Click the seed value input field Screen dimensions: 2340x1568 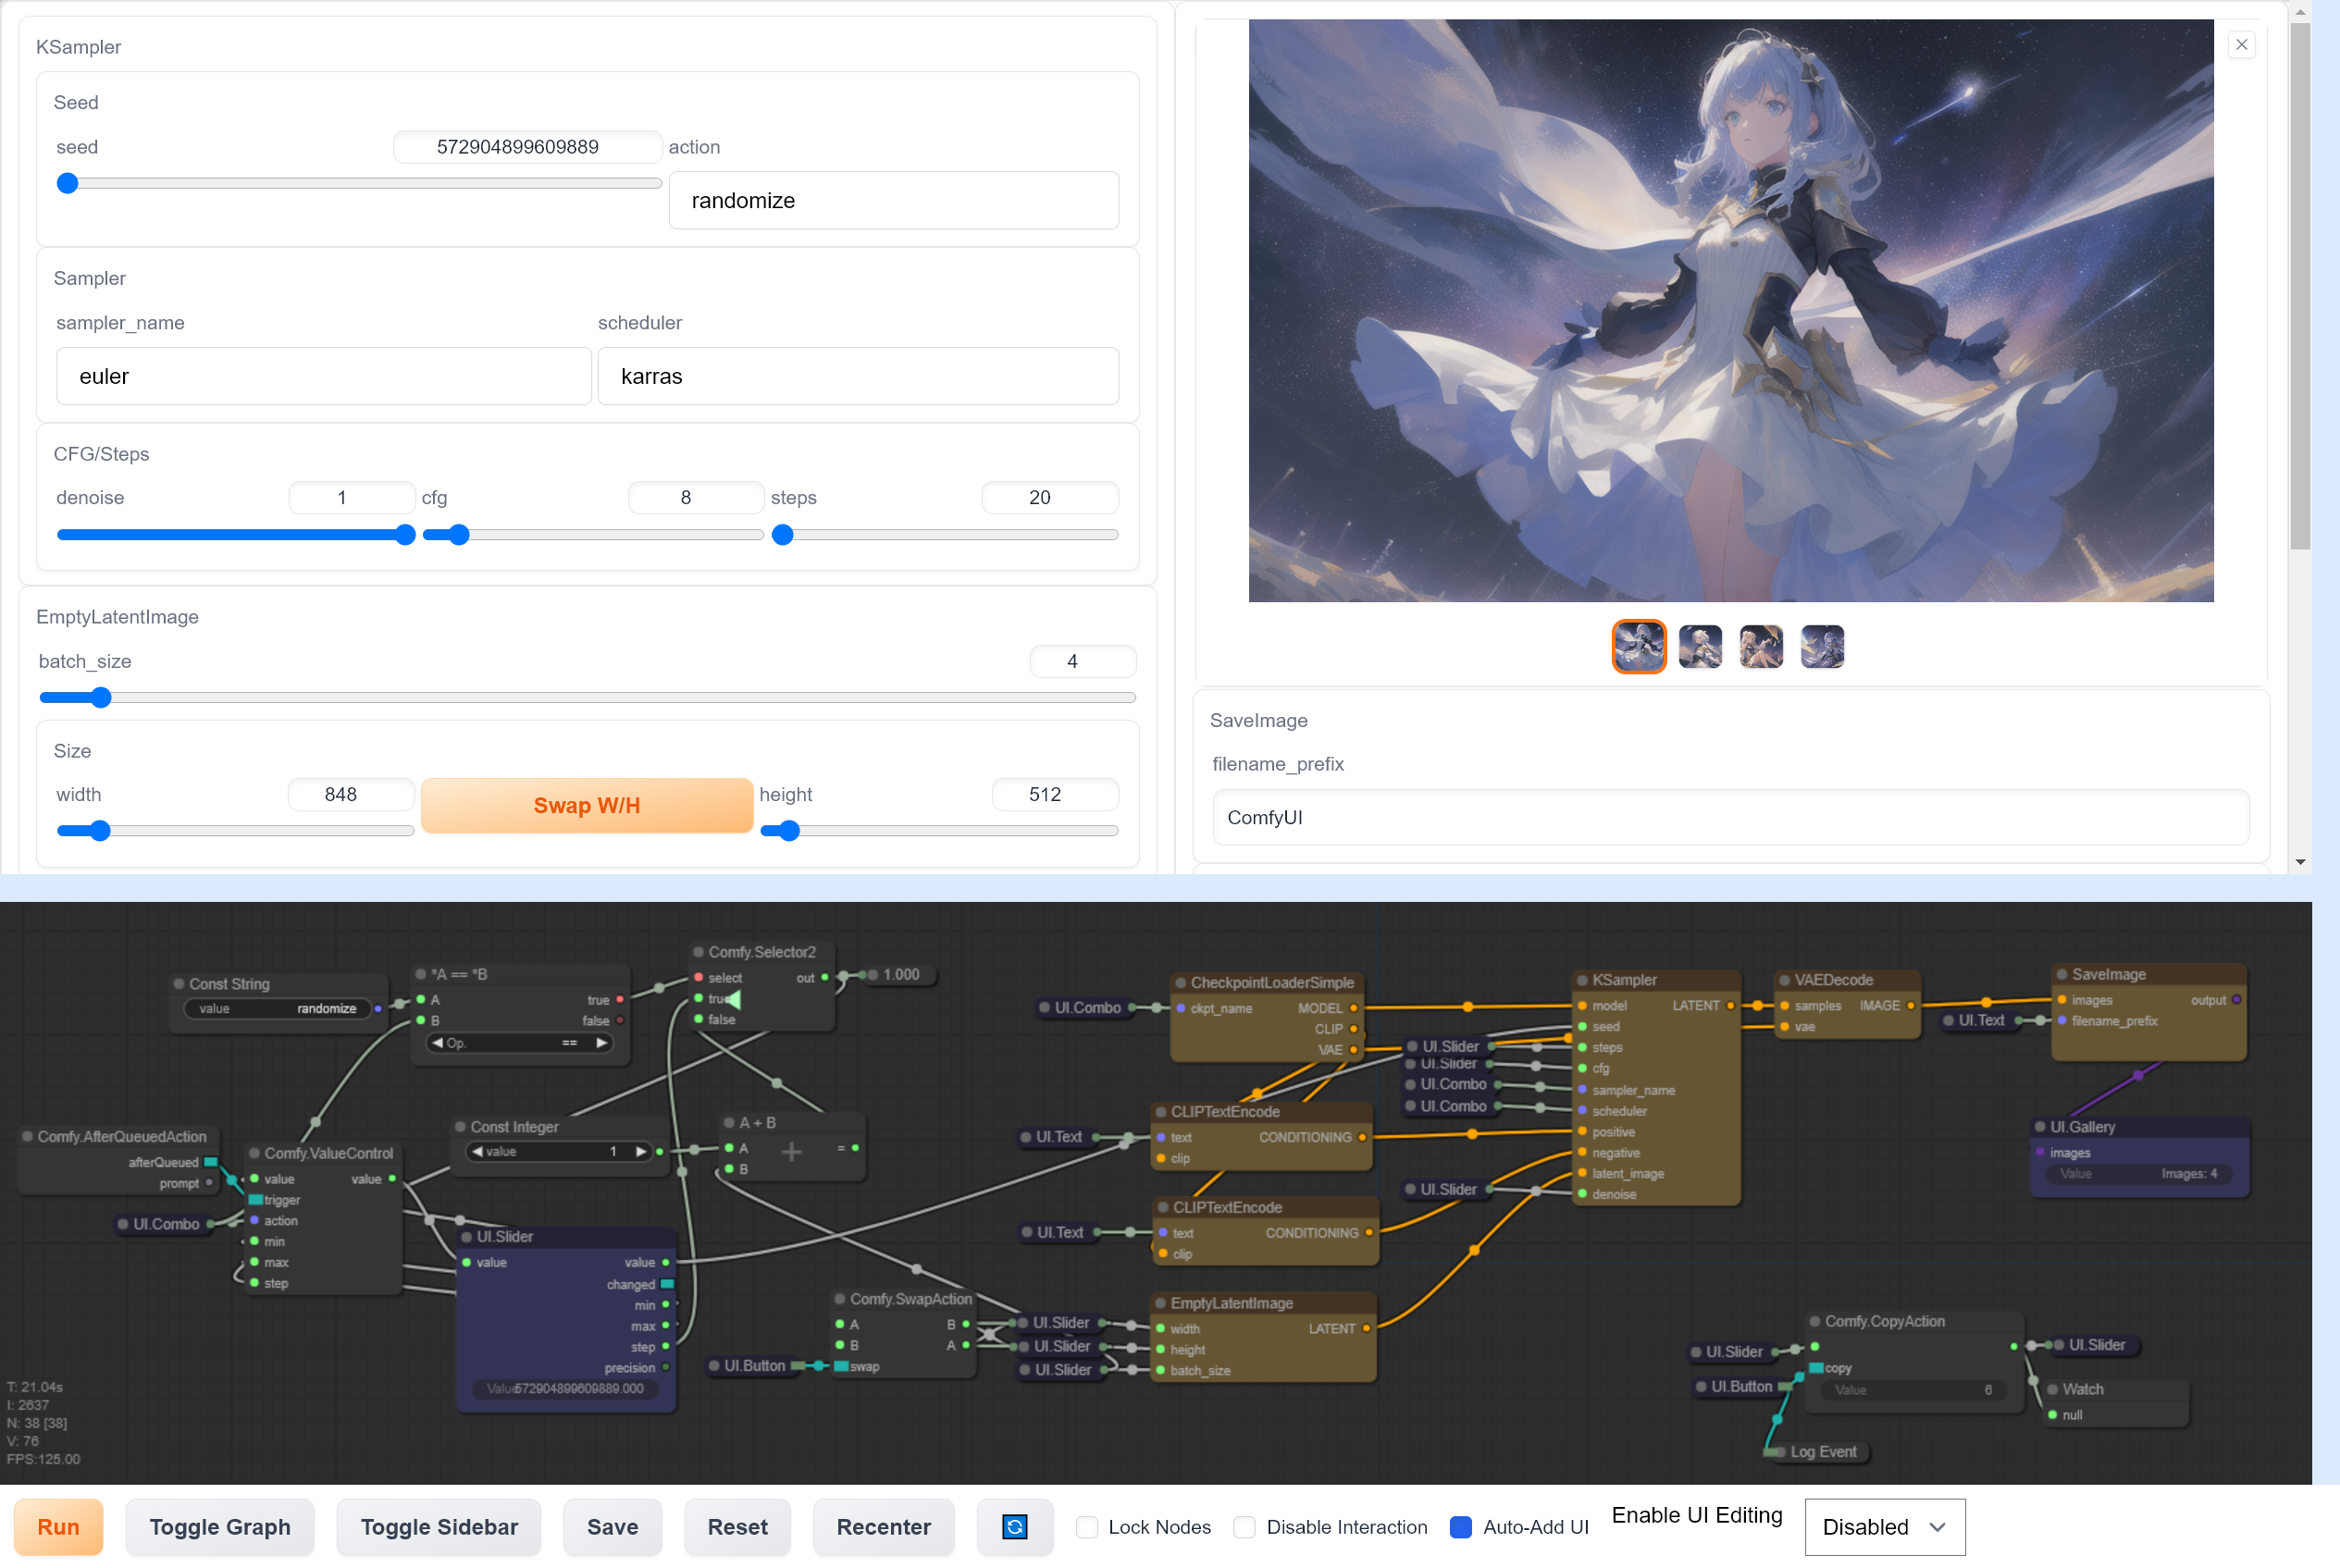coord(527,147)
